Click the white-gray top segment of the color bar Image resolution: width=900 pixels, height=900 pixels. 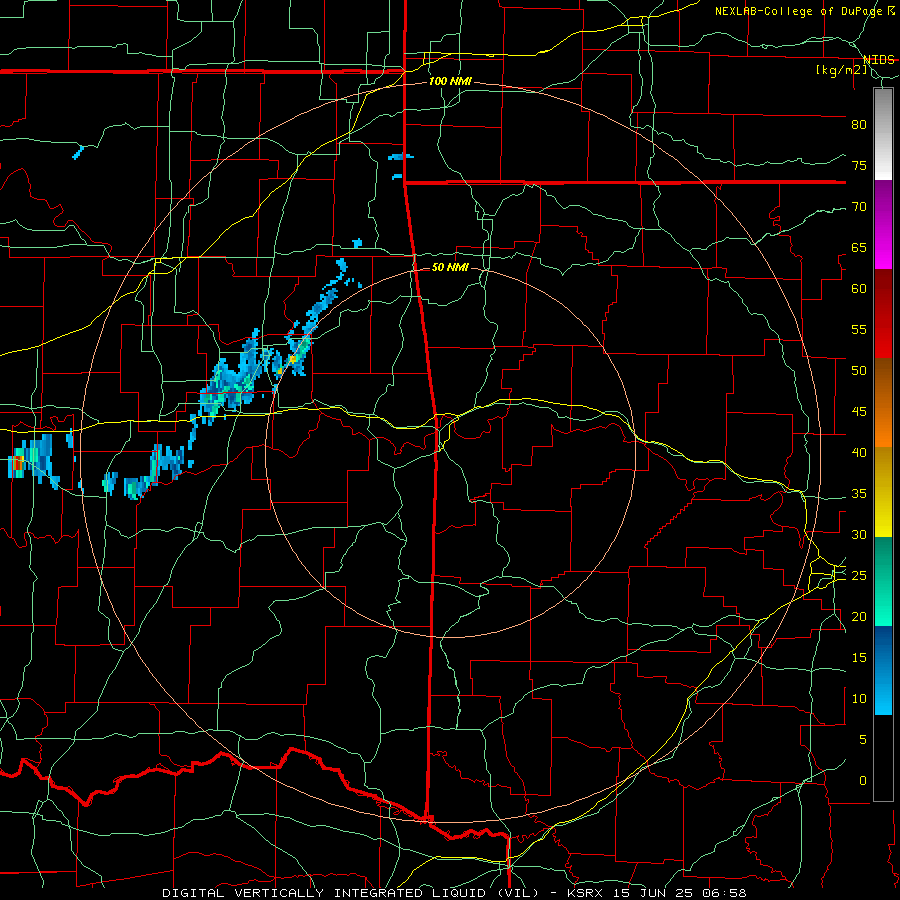883,134
